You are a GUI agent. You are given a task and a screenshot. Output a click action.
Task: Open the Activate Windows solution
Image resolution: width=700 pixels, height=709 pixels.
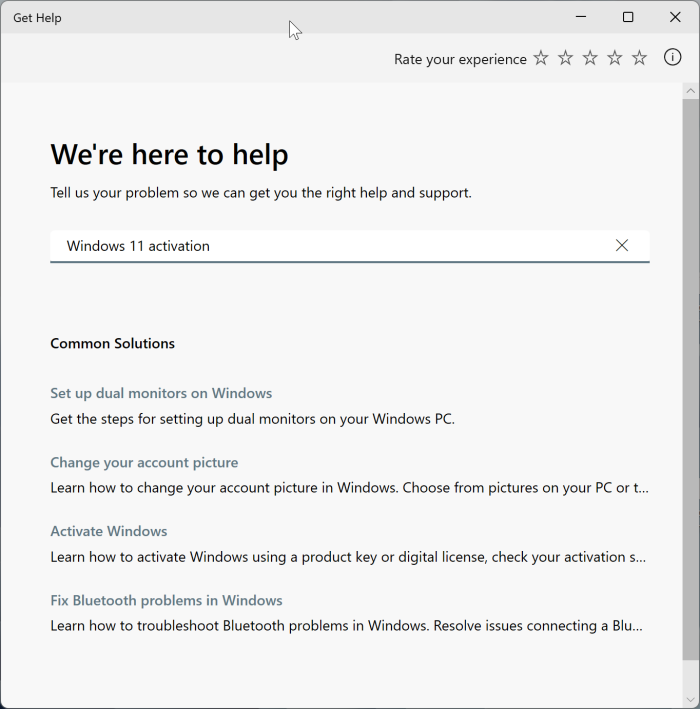point(109,531)
